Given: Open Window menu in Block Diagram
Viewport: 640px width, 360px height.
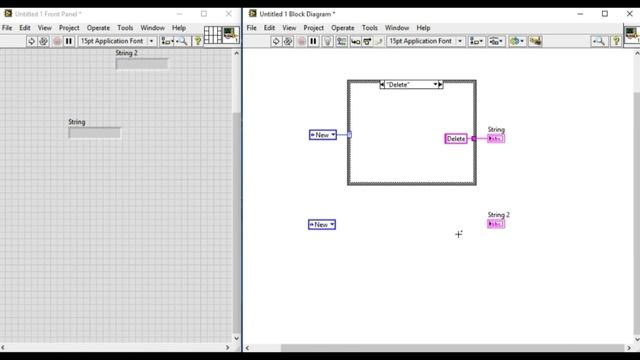Looking at the screenshot, I should pyautogui.click(x=397, y=28).
